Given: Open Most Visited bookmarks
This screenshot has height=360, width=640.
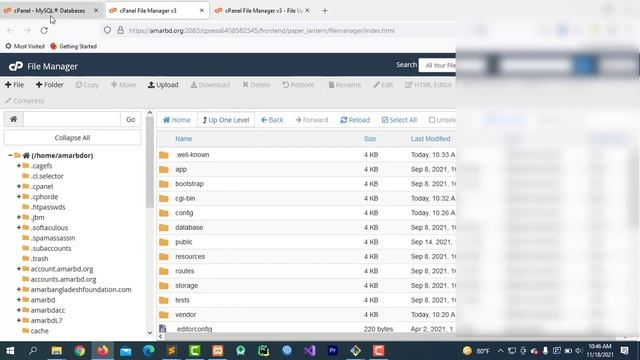Looking at the screenshot, I should (25, 46).
